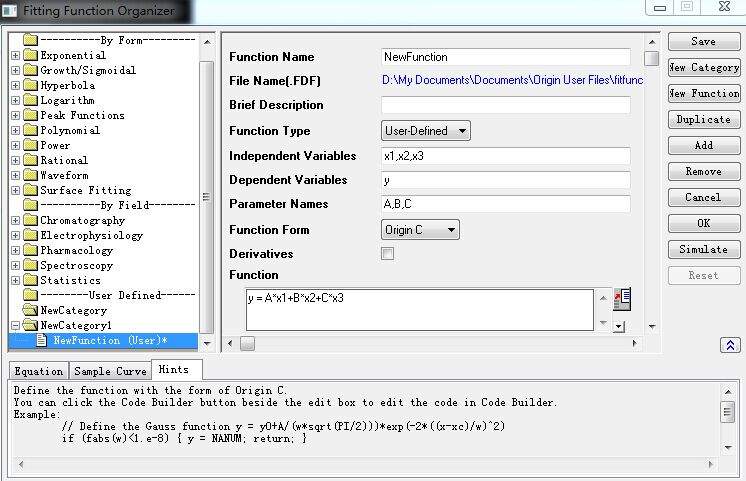Expand the Spectroscopy category
The height and width of the screenshot is (481, 746).
[x=15, y=265]
